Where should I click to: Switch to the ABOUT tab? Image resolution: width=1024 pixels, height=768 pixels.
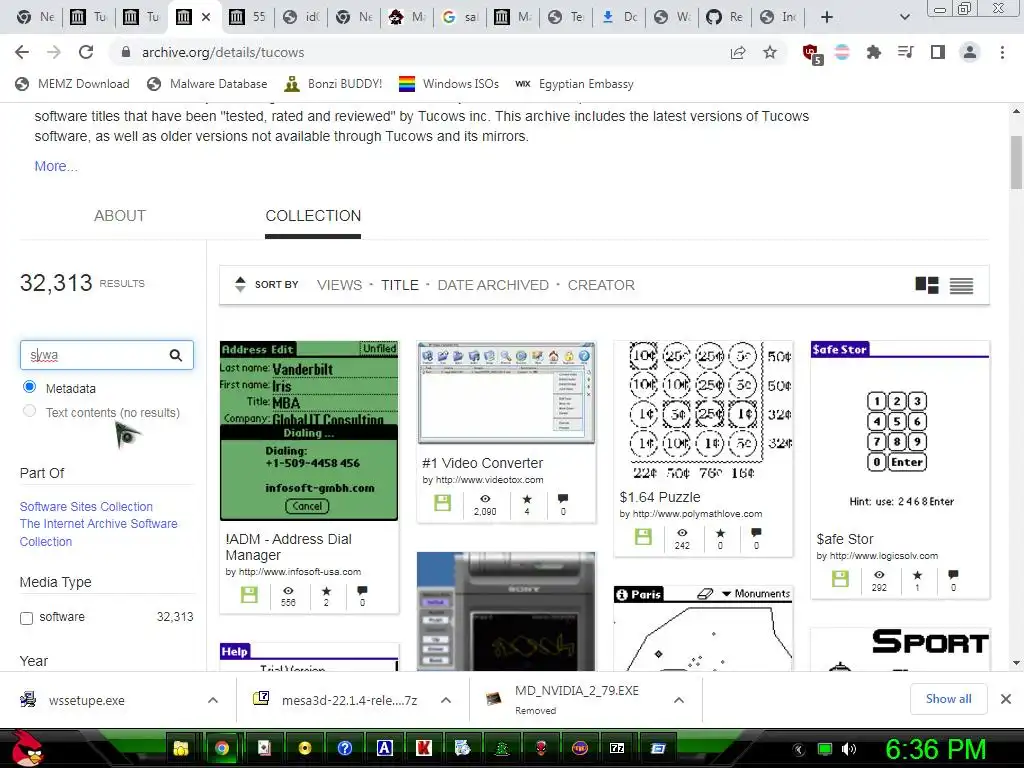[x=120, y=216]
